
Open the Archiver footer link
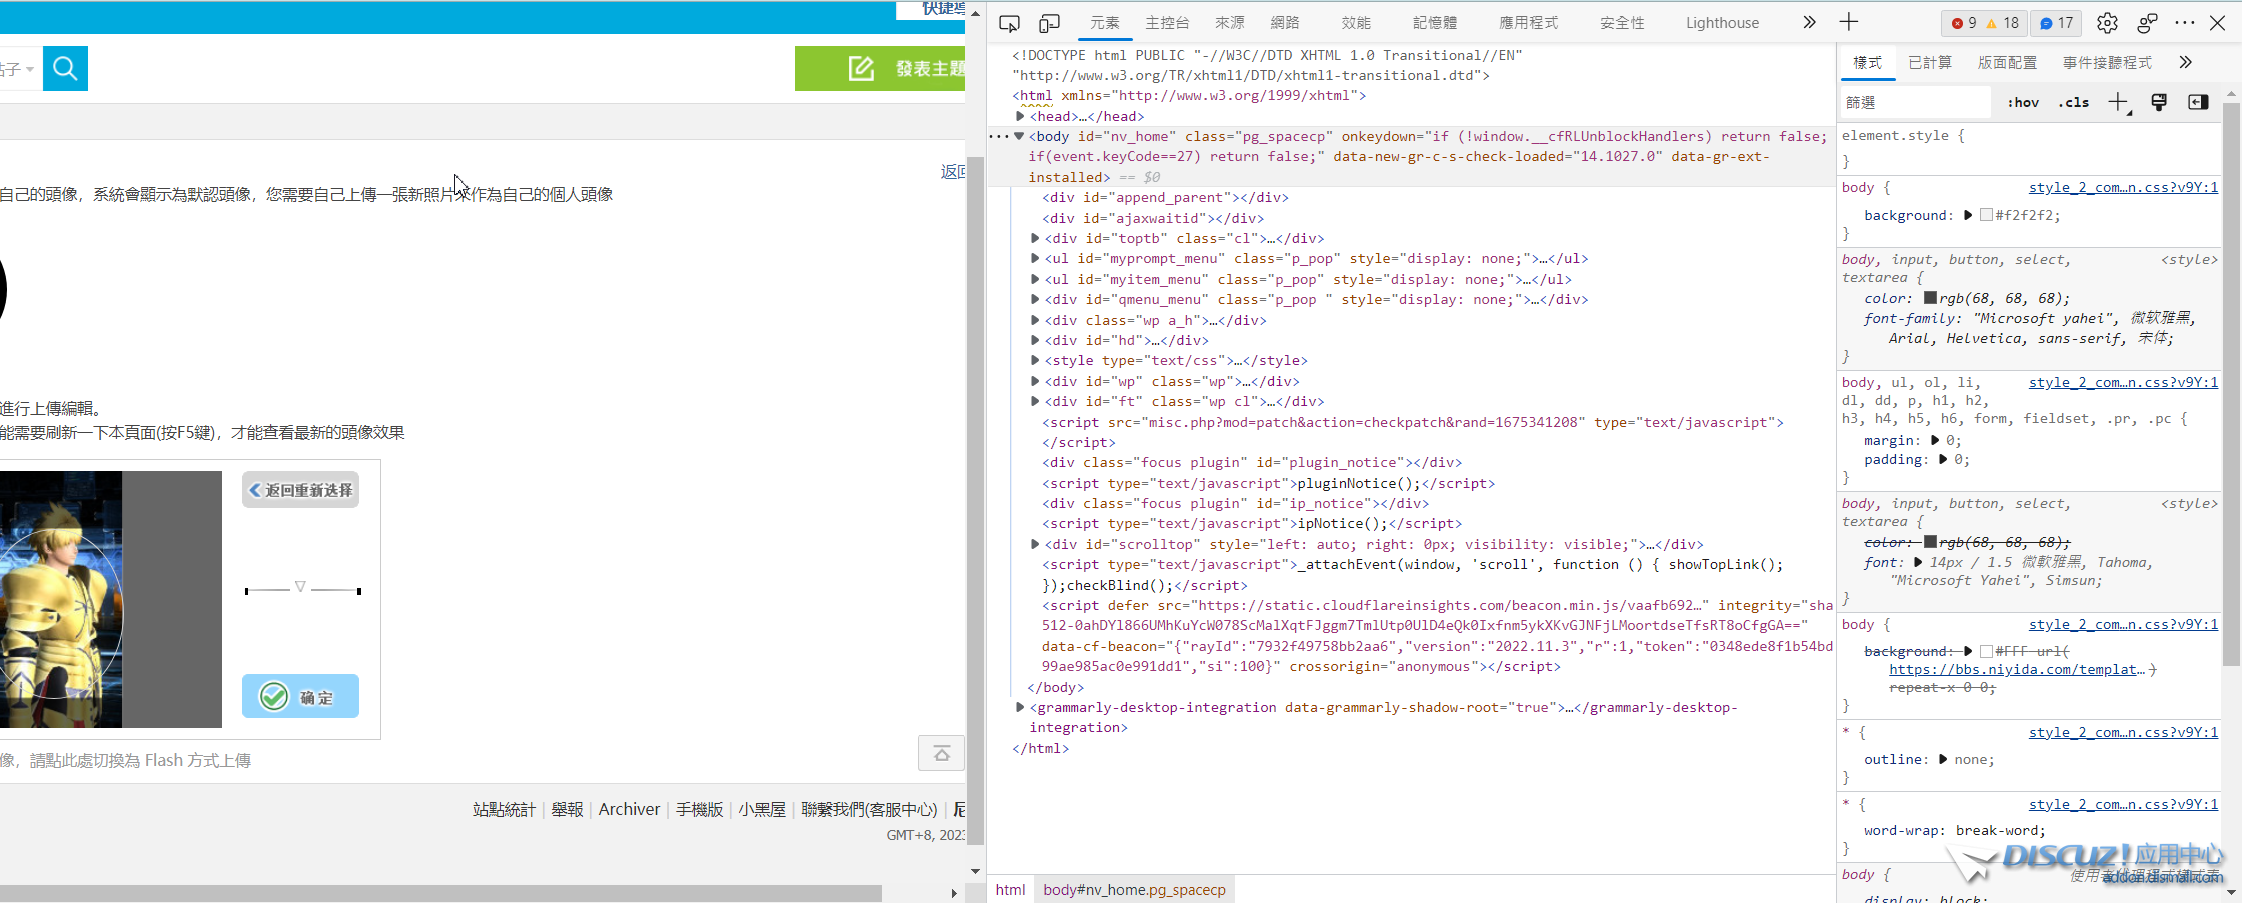click(x=629, y=809)
